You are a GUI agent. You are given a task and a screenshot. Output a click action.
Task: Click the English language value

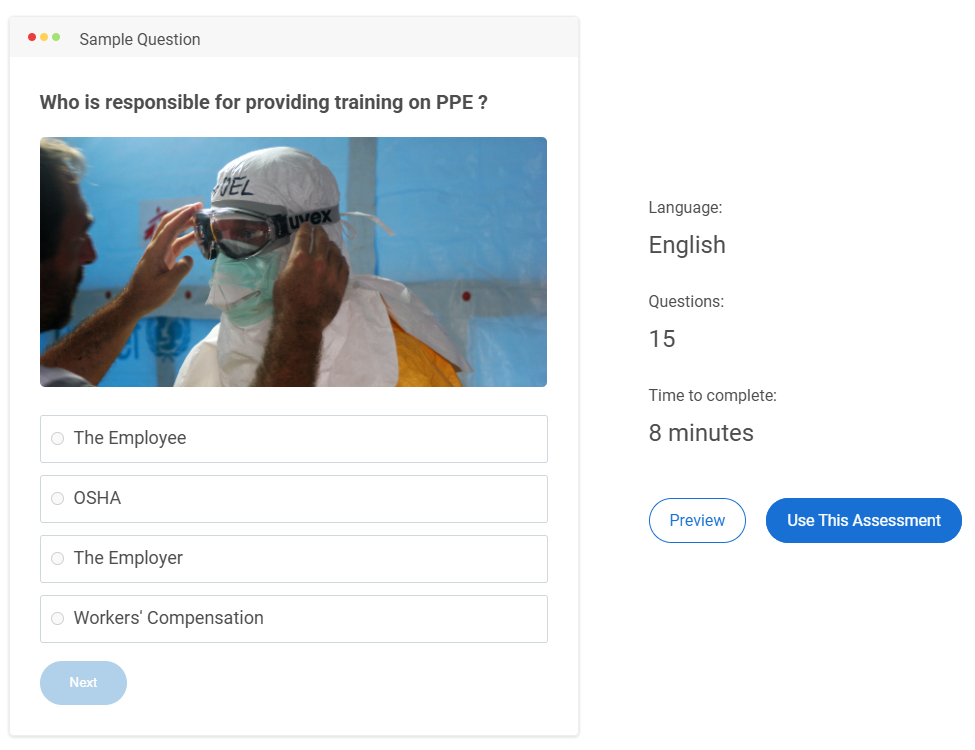(x=687, y=245)
